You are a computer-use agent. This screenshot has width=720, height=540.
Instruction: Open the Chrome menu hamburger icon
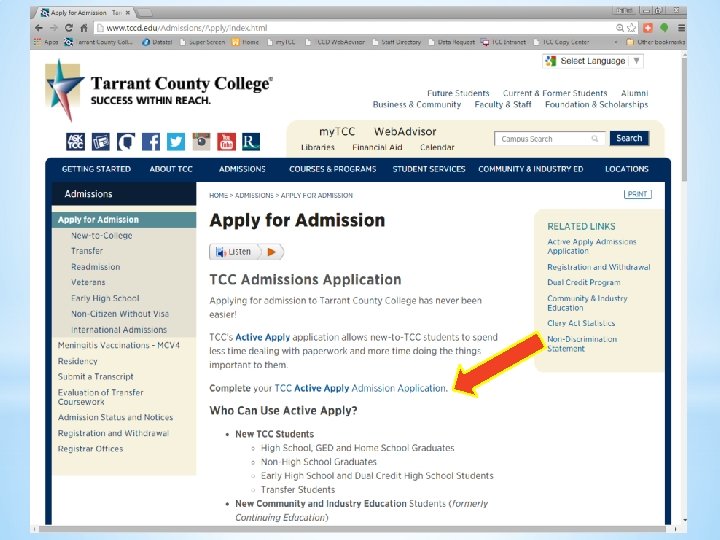(x=681, y=28)
